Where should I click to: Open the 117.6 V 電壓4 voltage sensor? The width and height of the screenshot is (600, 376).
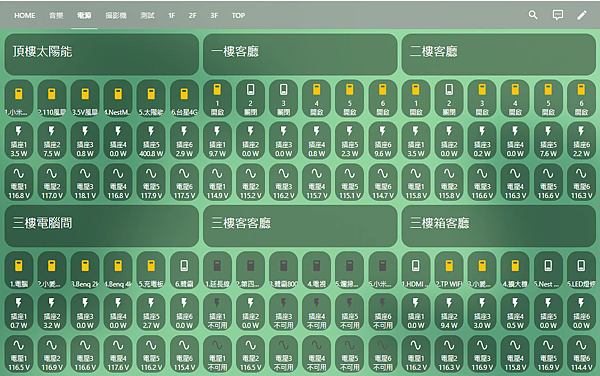click(x=118, y=354)
